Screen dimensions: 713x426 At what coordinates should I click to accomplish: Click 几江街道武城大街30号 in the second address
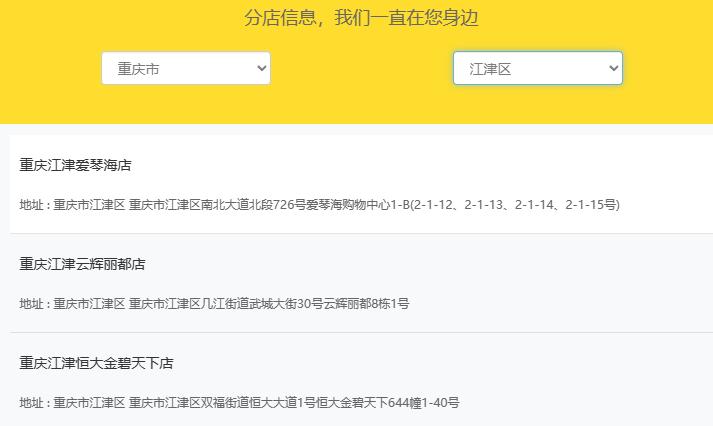tap(262, 304)
